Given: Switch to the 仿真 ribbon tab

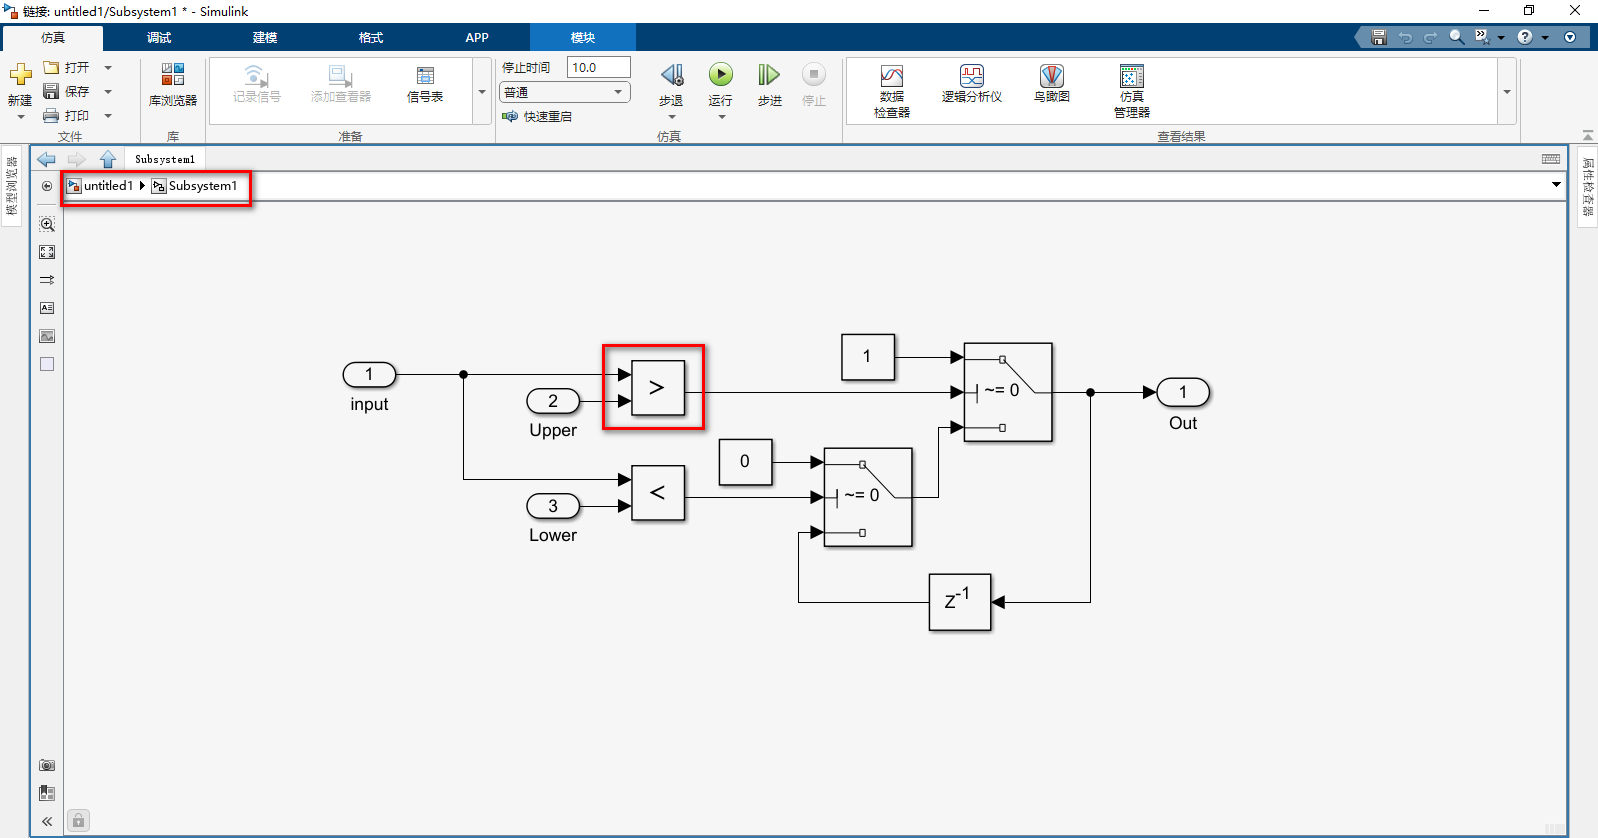Looking at the screenshot, I should (x=53, y=38).
